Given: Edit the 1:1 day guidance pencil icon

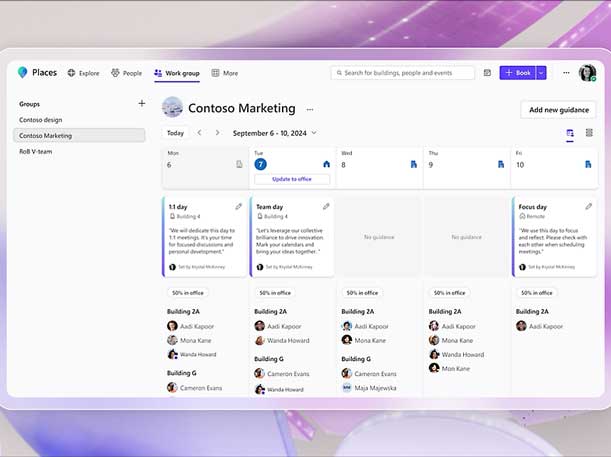Looking at the screenshot, I should pos(239,206).
